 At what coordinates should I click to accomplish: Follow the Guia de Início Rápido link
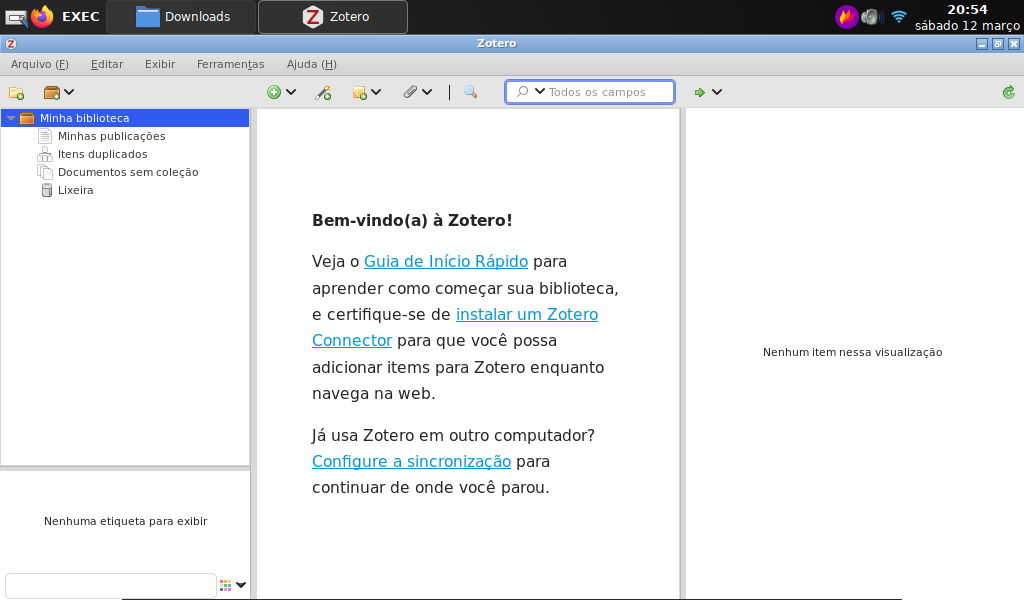445,261
